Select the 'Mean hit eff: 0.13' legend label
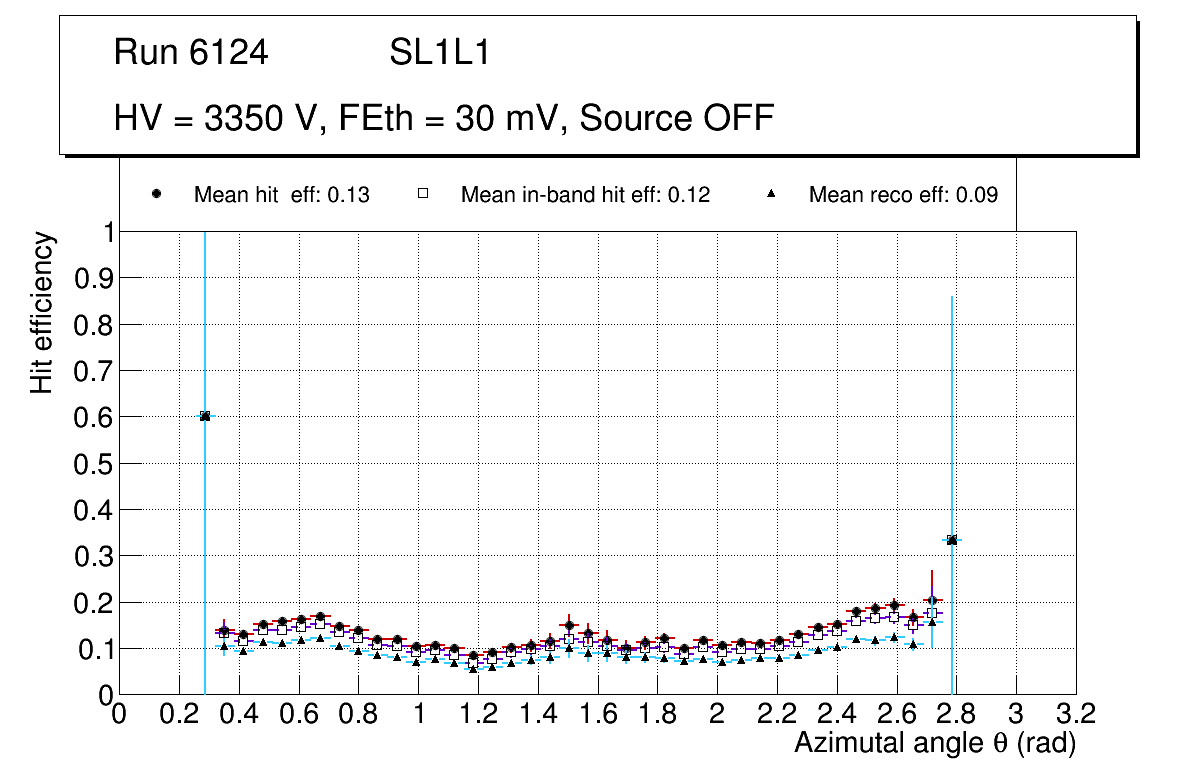 tap(281, 195)
